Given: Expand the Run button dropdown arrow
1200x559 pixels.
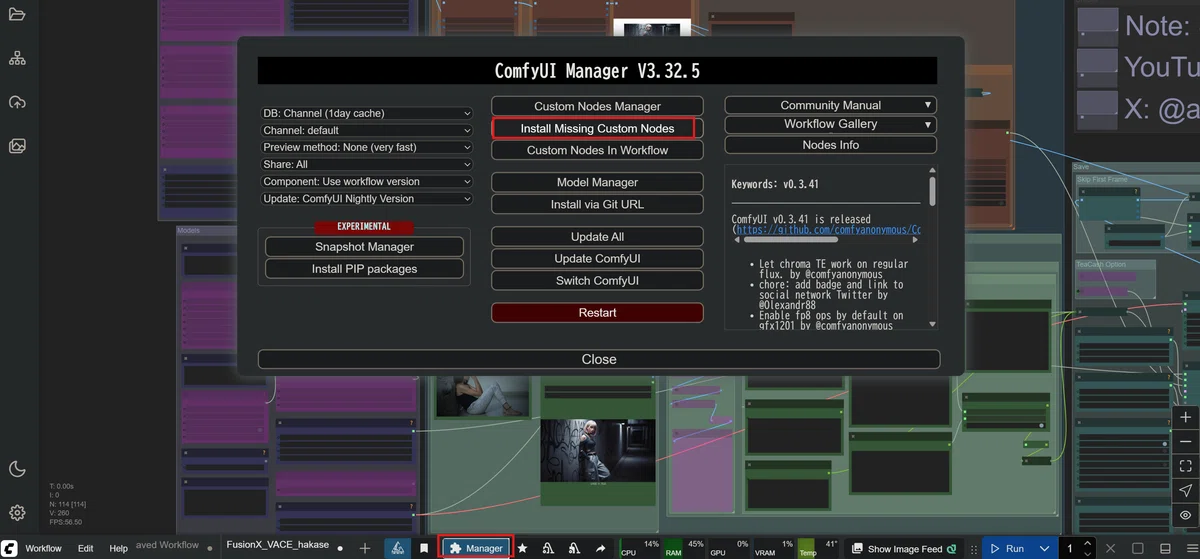Looking at the screenshot, I should 1044,548.
